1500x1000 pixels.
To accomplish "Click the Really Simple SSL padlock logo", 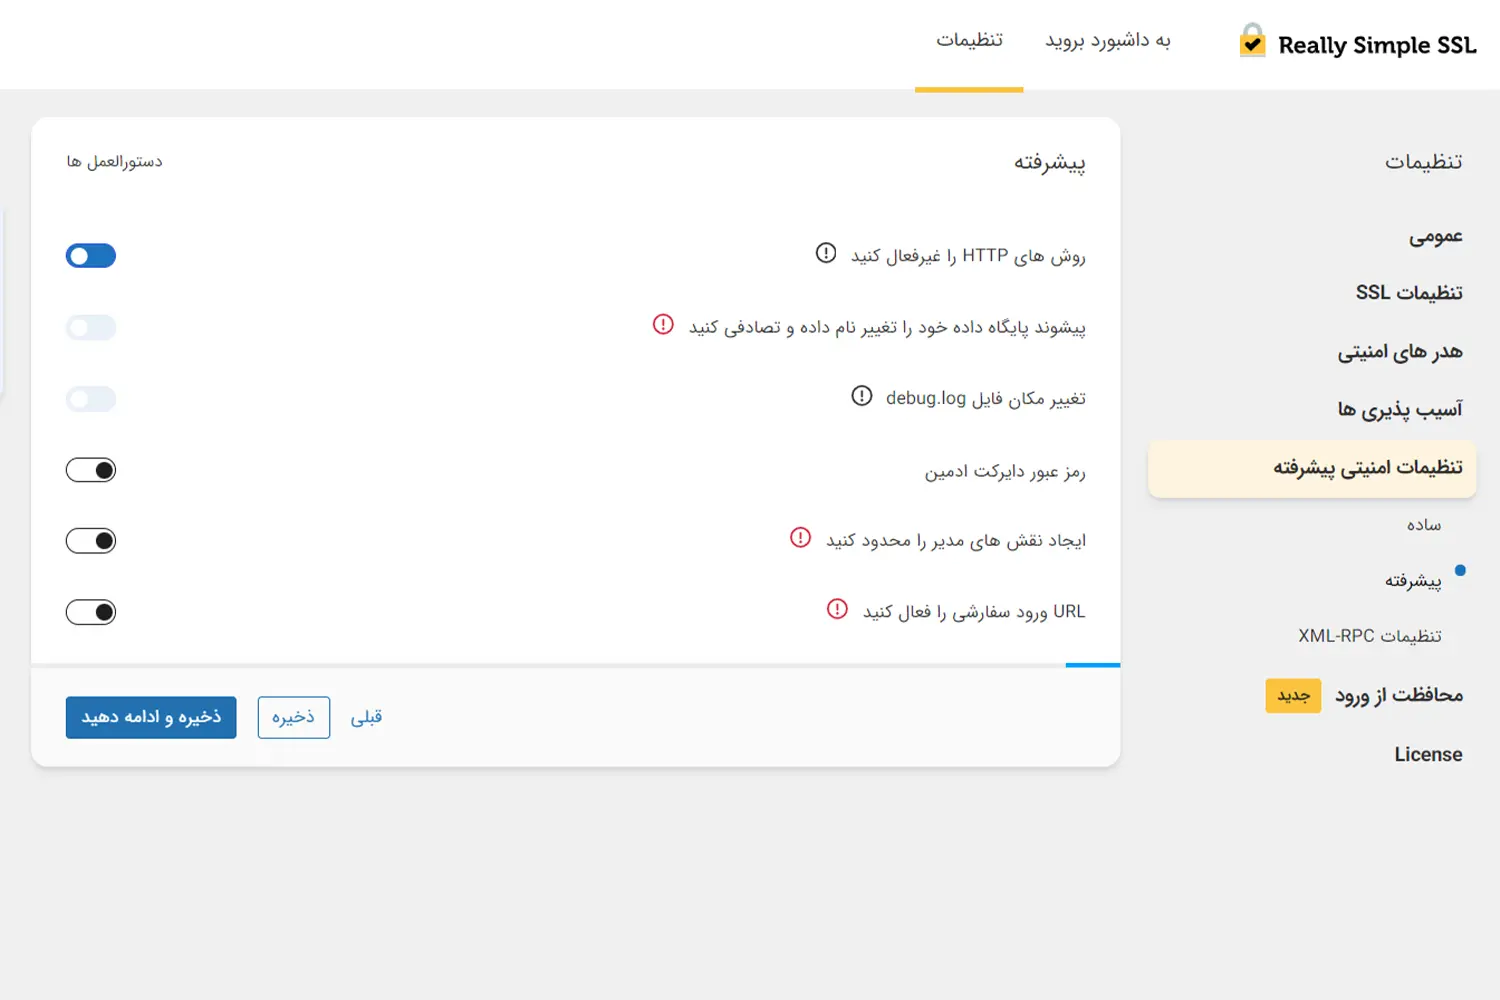I will tap(1252, 41).
